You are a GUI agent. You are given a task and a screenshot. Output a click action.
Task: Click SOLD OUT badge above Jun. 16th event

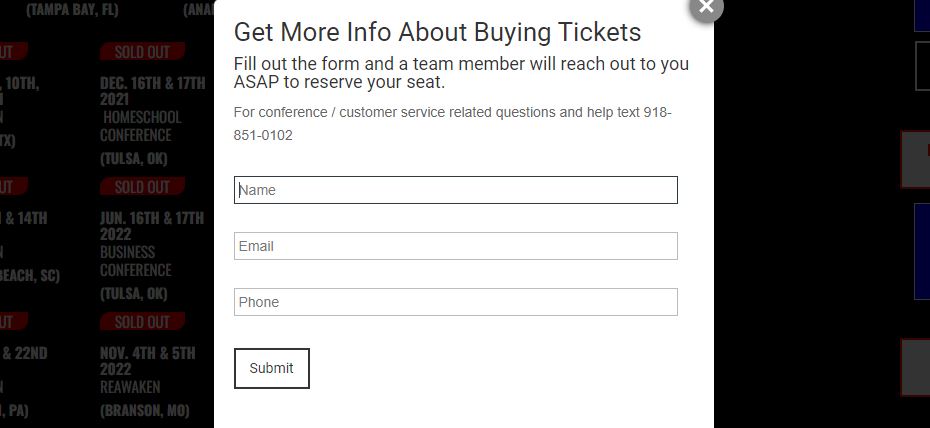pyautogui.click(x=142, y=187)
